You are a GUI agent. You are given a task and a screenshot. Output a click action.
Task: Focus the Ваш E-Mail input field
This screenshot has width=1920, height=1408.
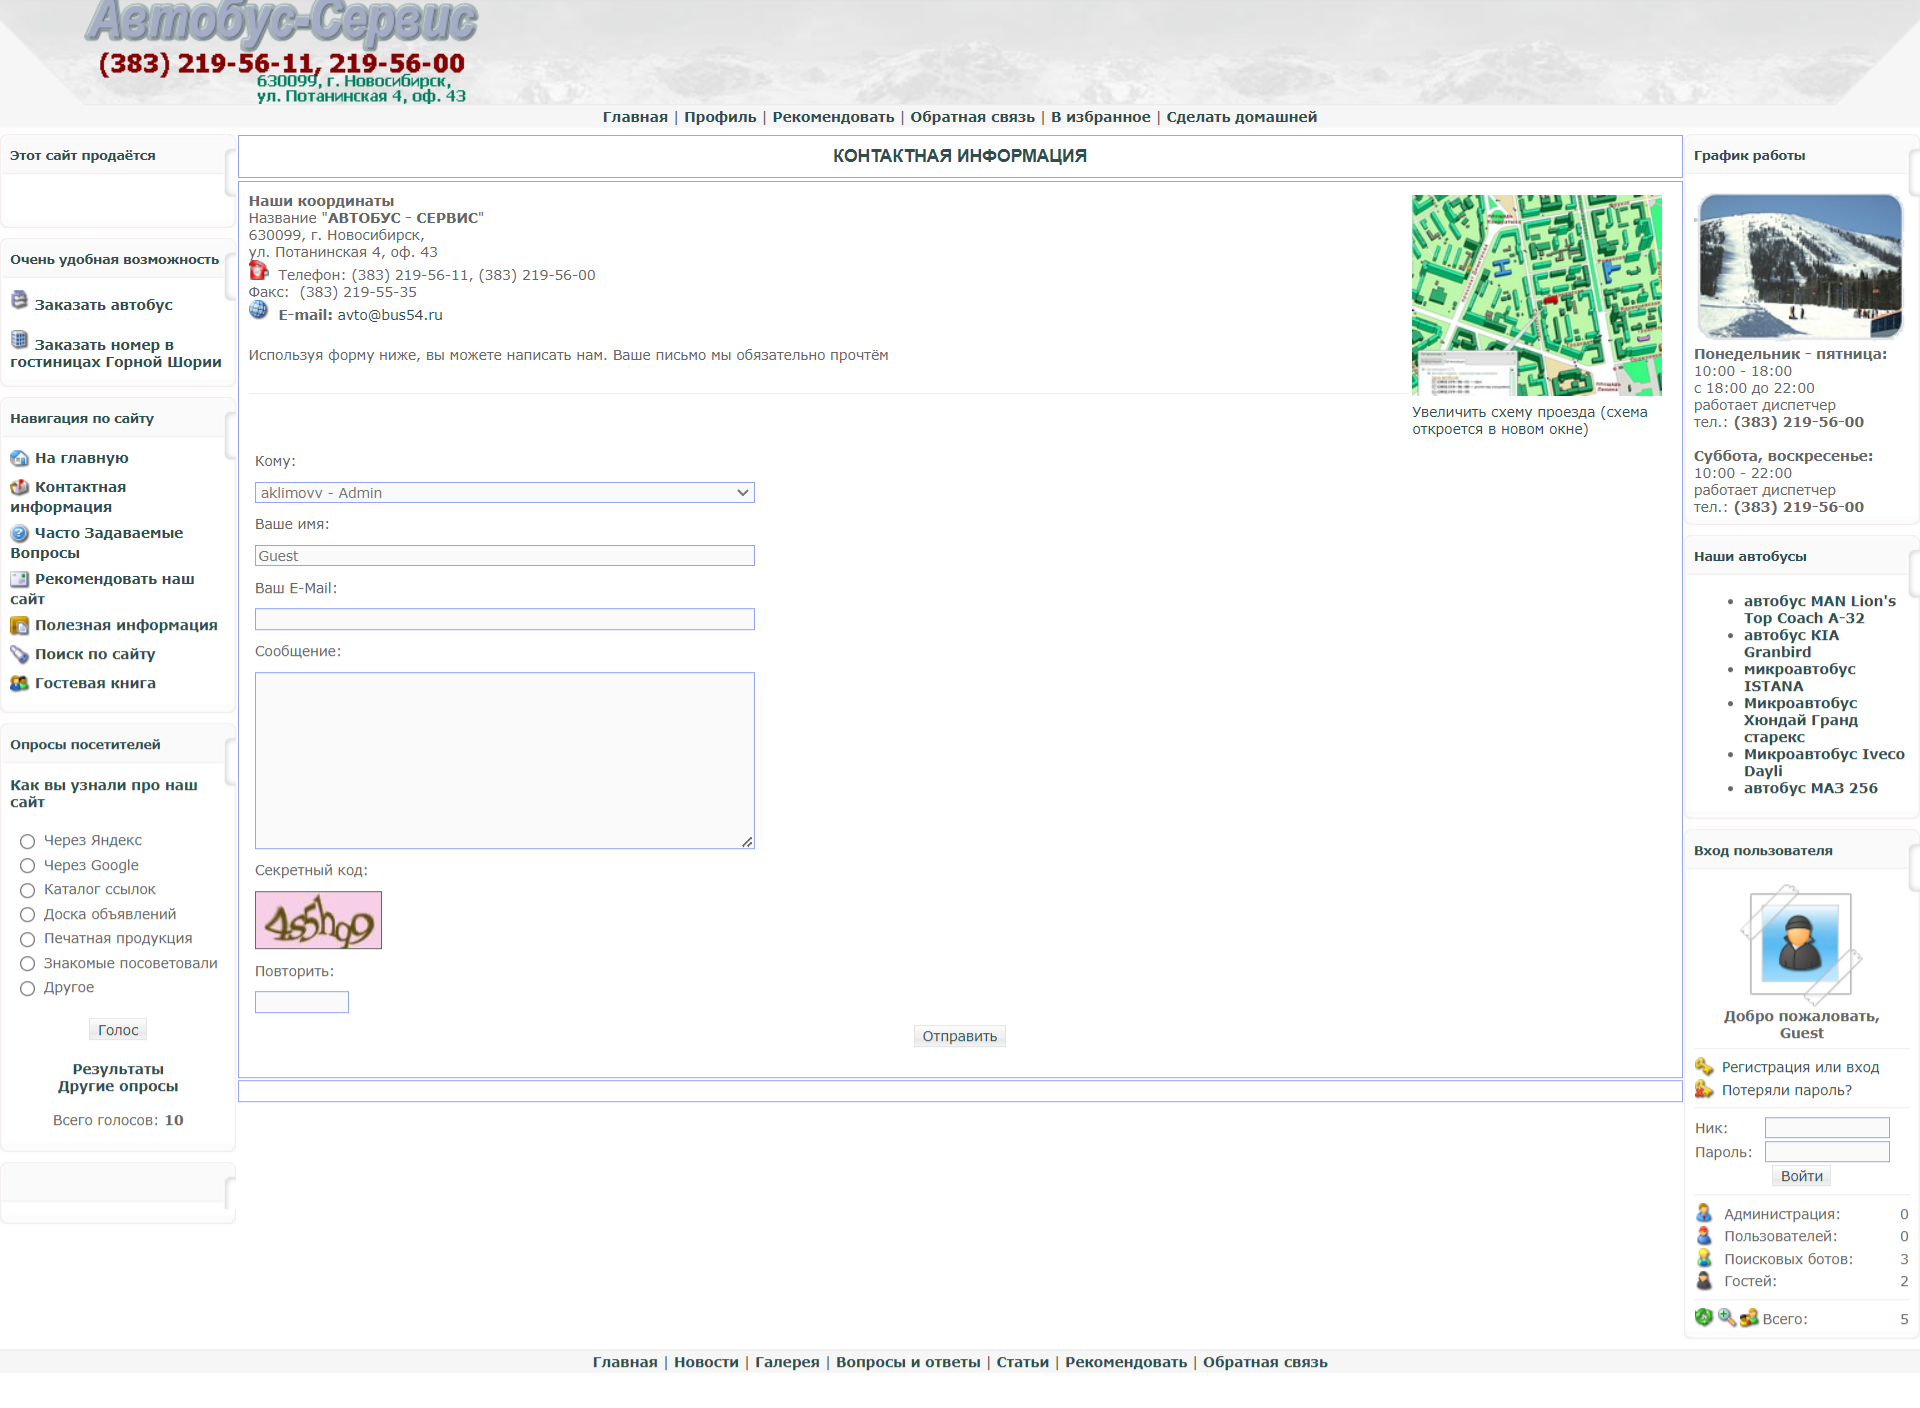(505, 619)
